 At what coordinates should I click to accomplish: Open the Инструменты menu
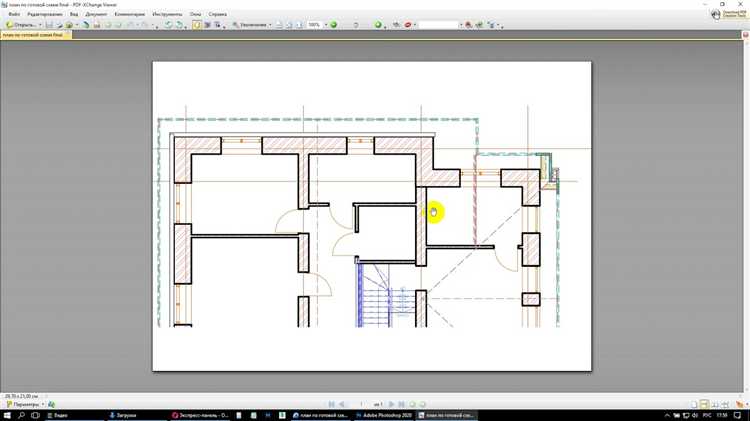(x=167, y=15)
